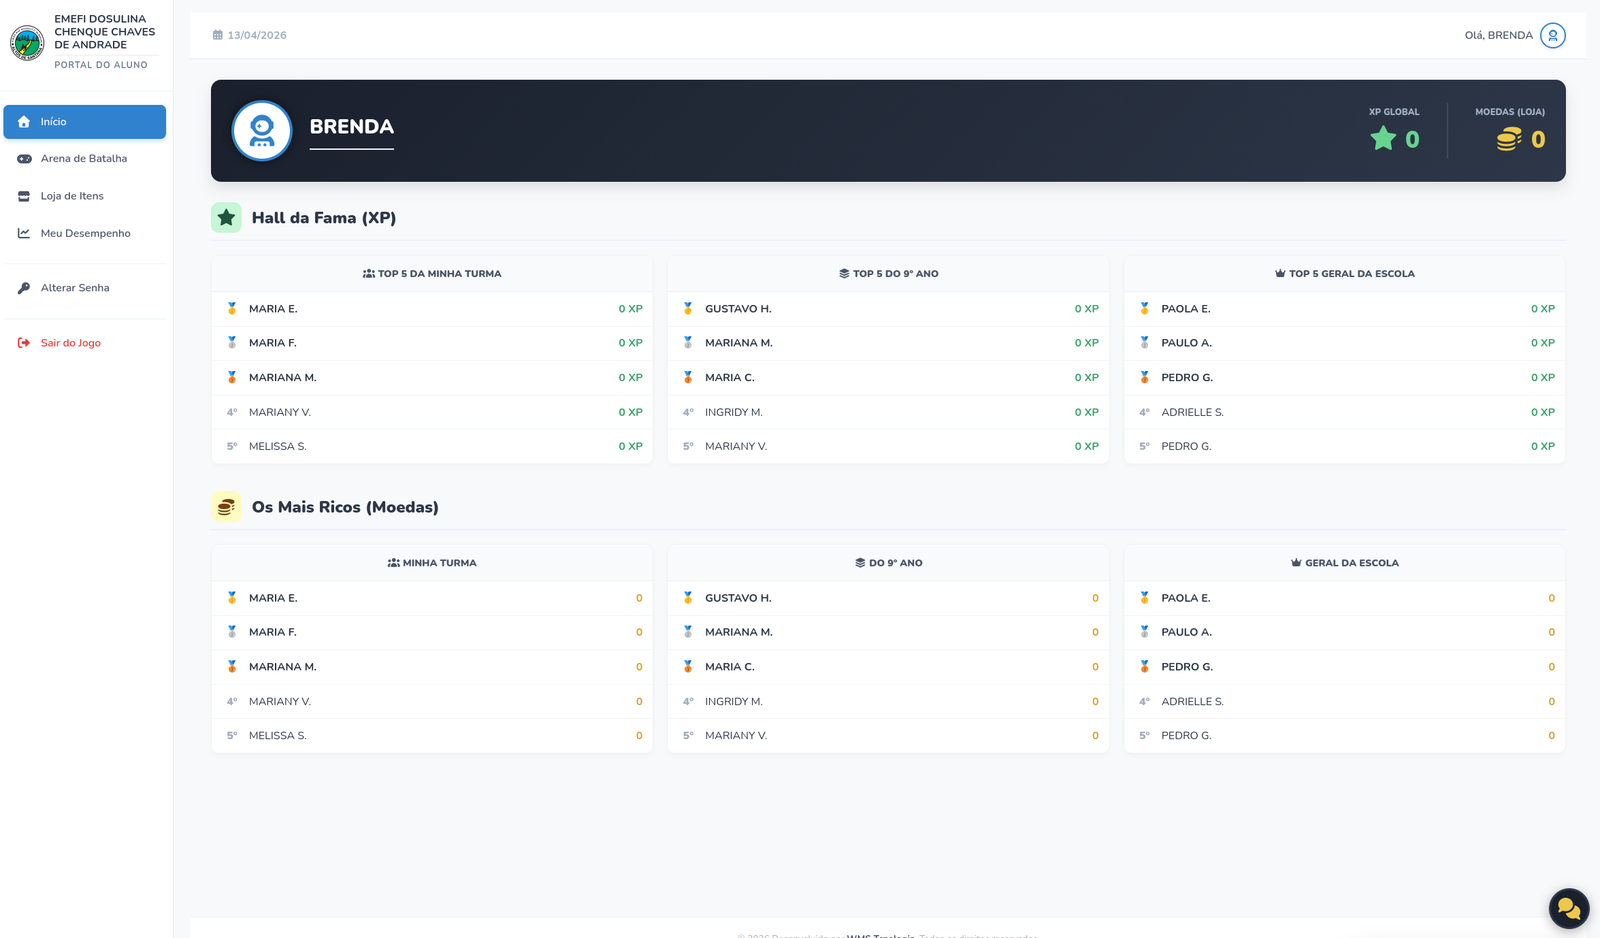Open Loja de Itens from sidebar
Image resolution: width=1600 pixels, height=938 pixels.
(72, 196)
